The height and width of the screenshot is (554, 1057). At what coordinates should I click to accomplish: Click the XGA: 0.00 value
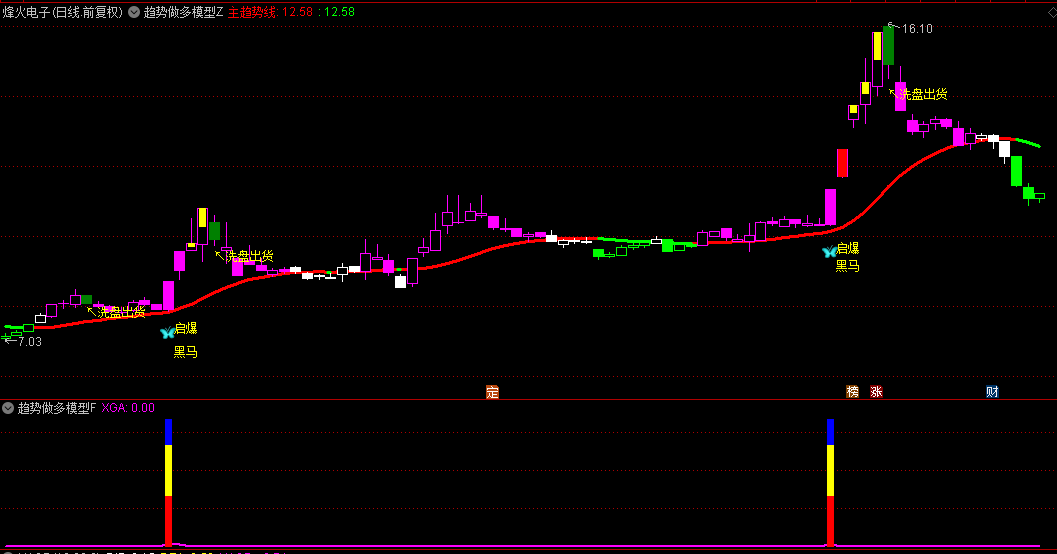128,408
